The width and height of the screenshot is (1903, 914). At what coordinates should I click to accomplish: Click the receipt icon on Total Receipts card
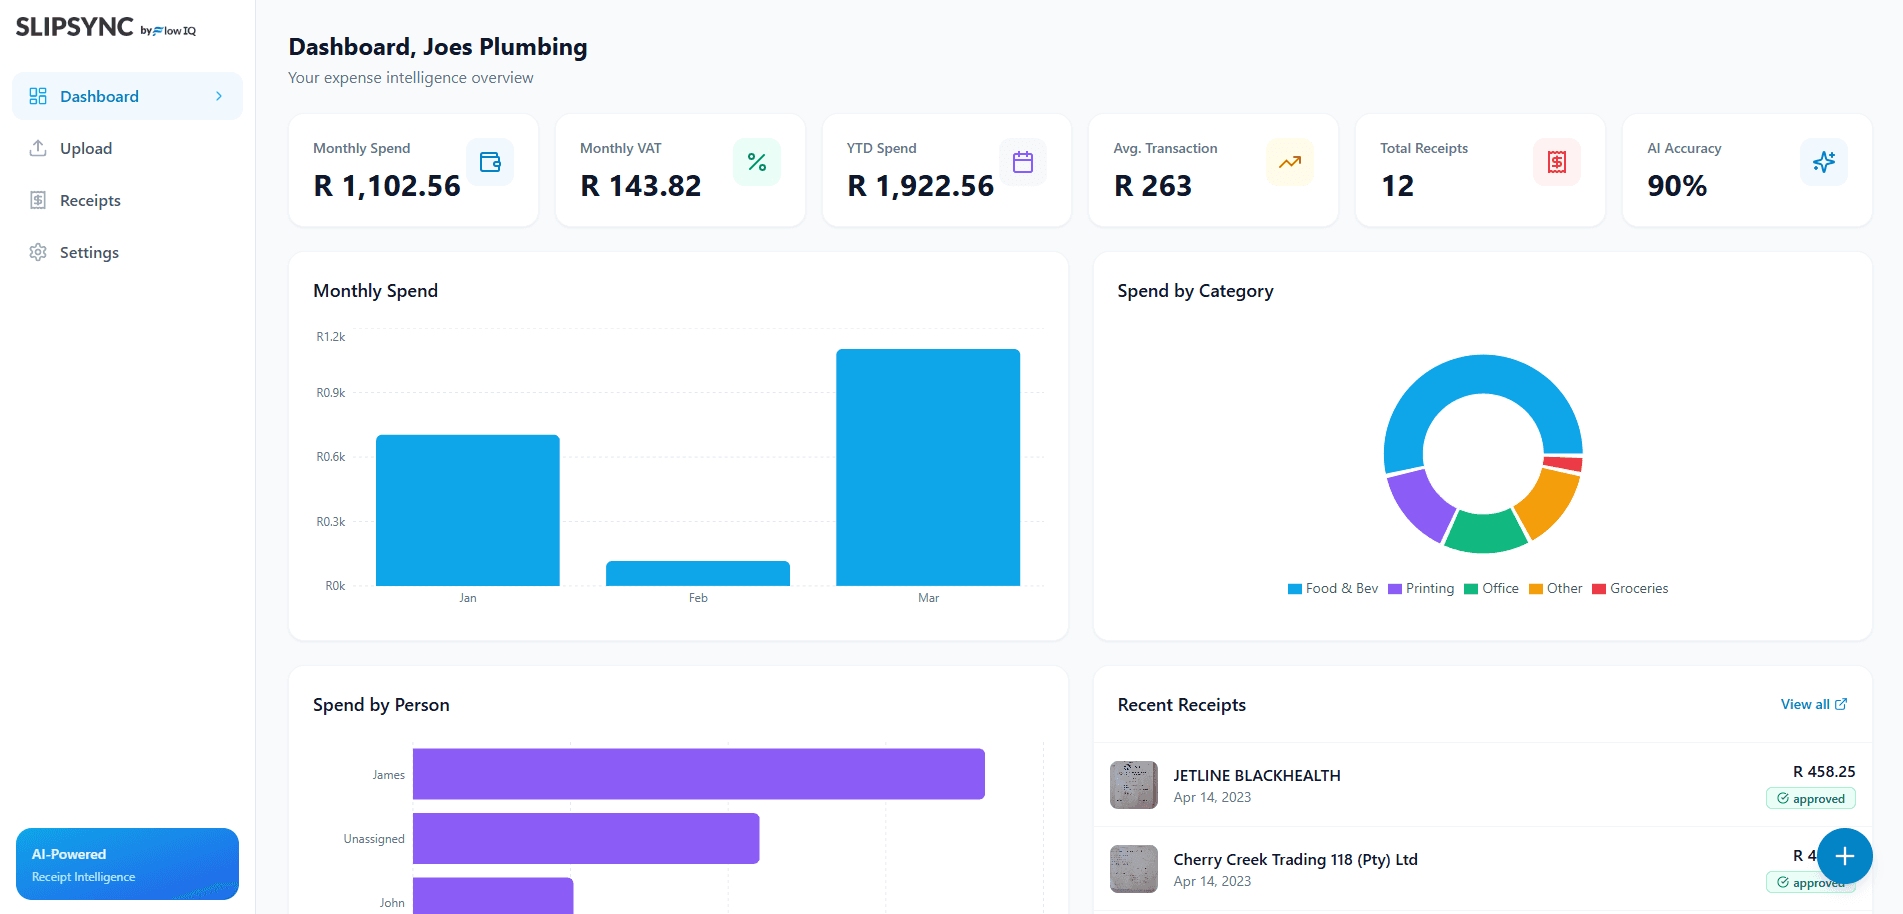pos(1557,161)
